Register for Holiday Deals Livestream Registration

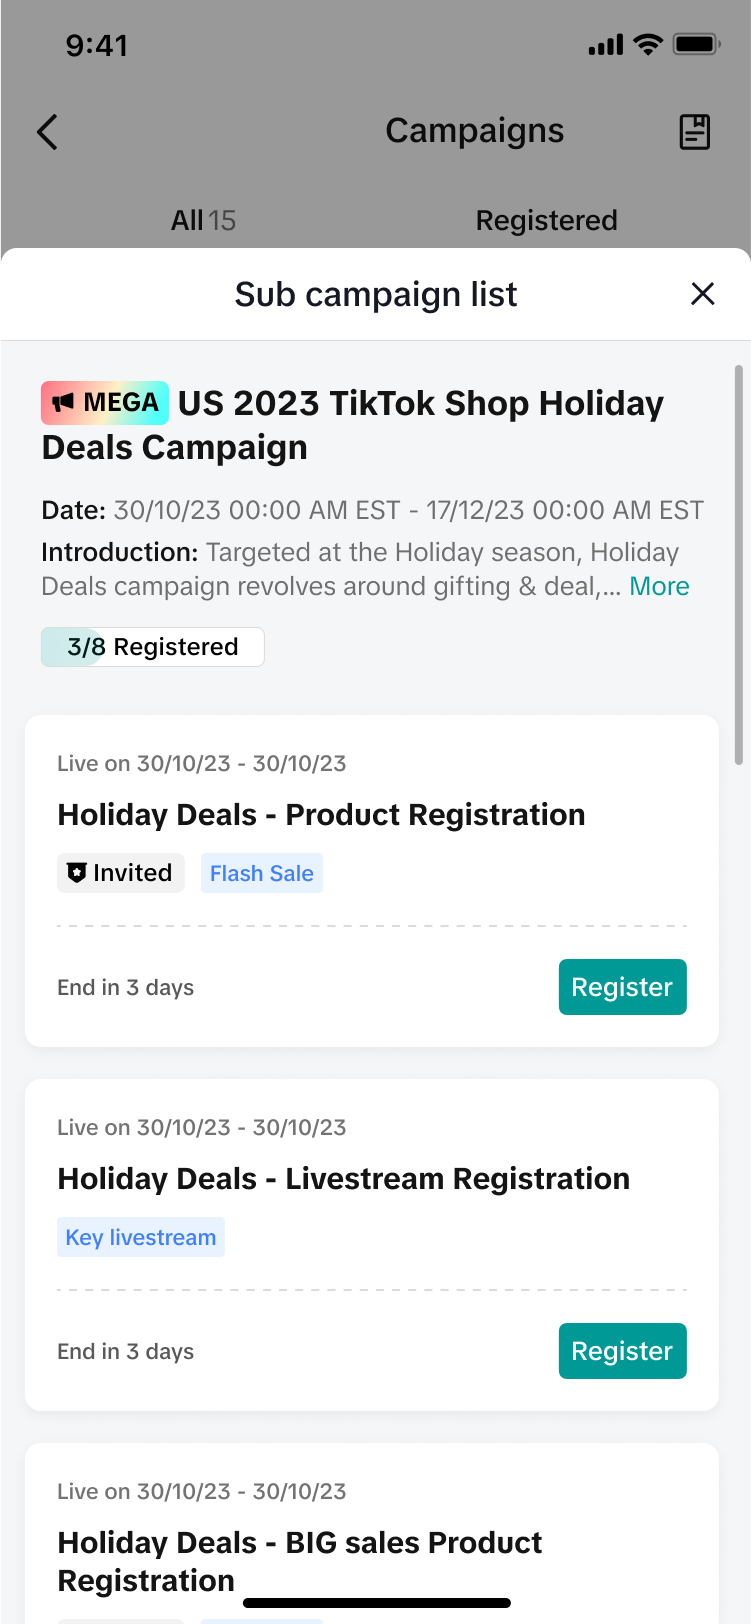click(622, 1351)
